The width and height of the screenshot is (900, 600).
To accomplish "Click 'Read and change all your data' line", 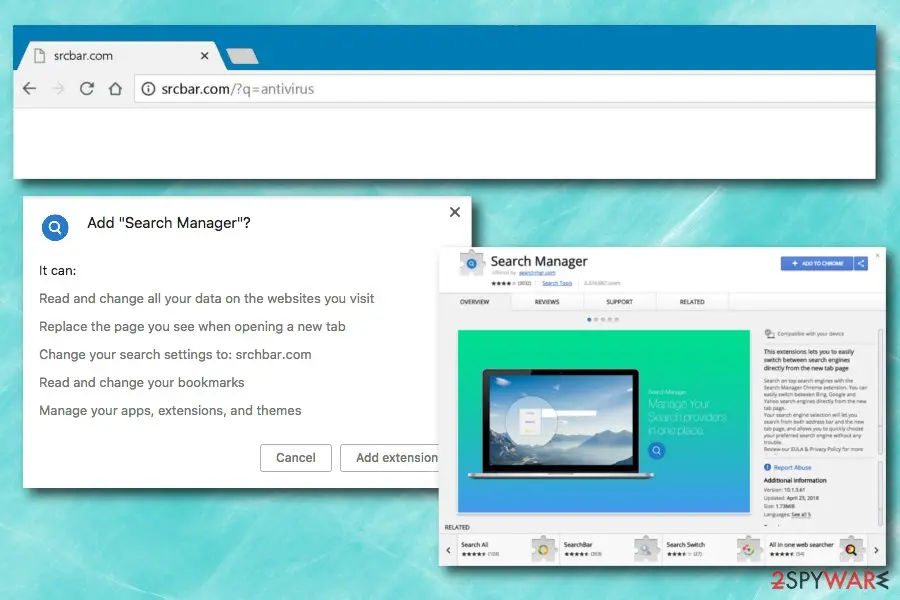I will pos(207,299).
